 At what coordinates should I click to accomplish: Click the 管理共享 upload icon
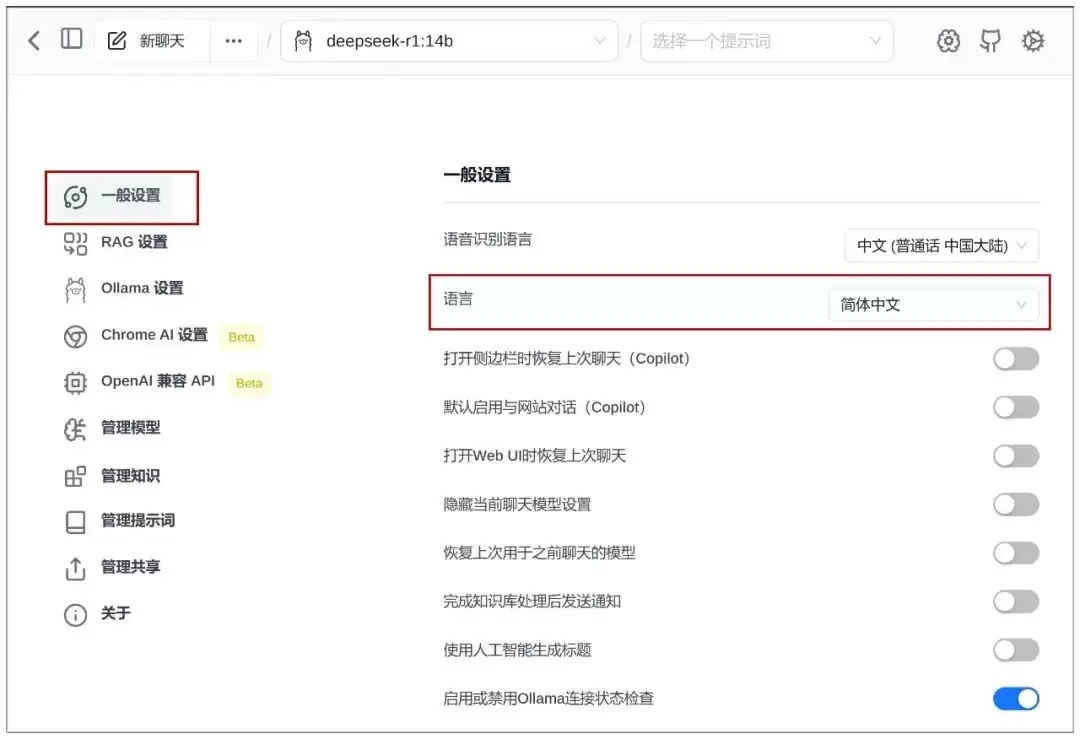[x=76, y=568]
